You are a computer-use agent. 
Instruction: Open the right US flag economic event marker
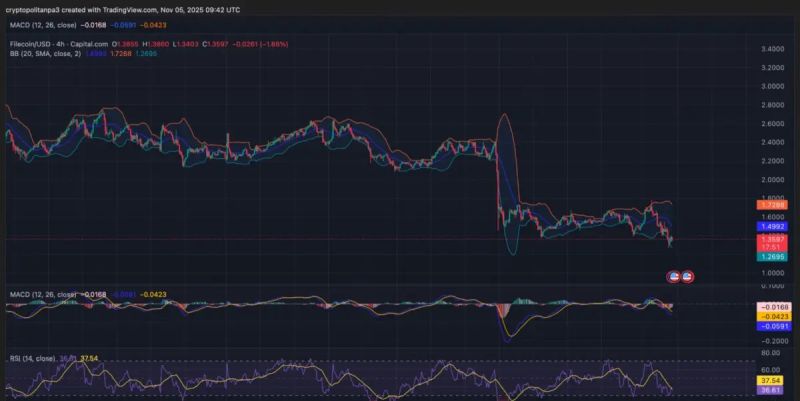coord(687,277)
